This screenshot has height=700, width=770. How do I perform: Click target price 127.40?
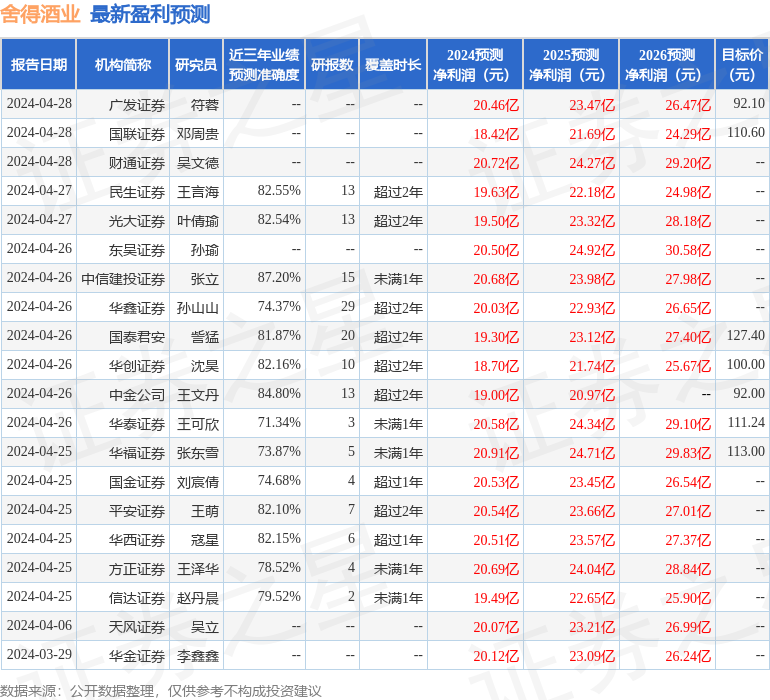(x=746, y=335)
